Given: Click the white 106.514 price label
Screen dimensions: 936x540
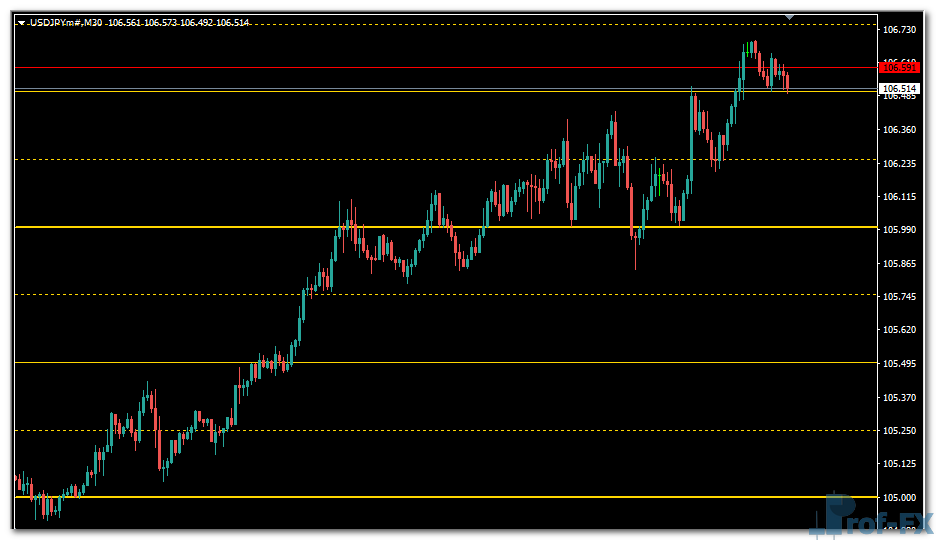Looking at the screenshot, I should click(898, 89).
